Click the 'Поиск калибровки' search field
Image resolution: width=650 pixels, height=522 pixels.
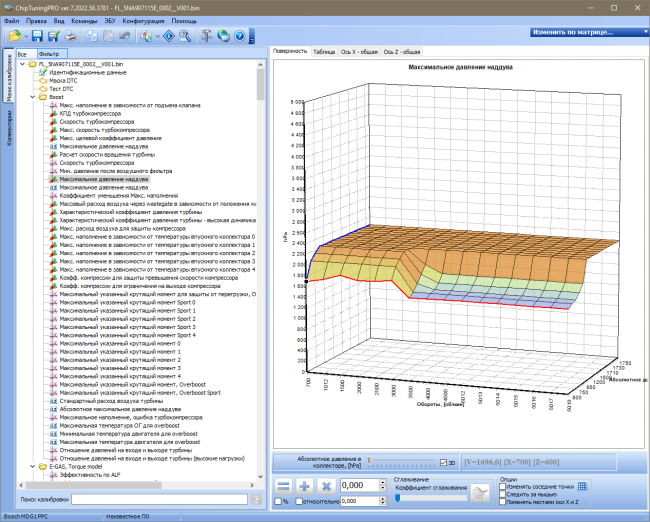click(x=159, y=500)
